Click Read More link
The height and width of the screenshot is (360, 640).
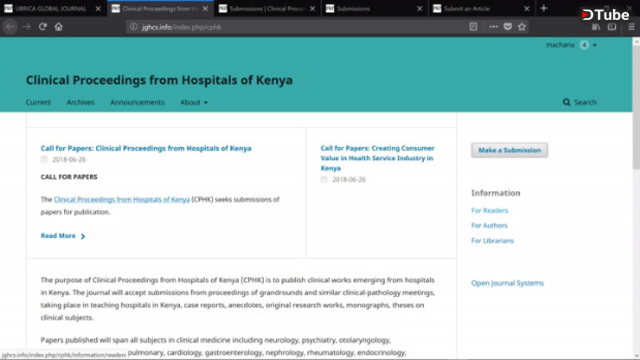[63, 236]
